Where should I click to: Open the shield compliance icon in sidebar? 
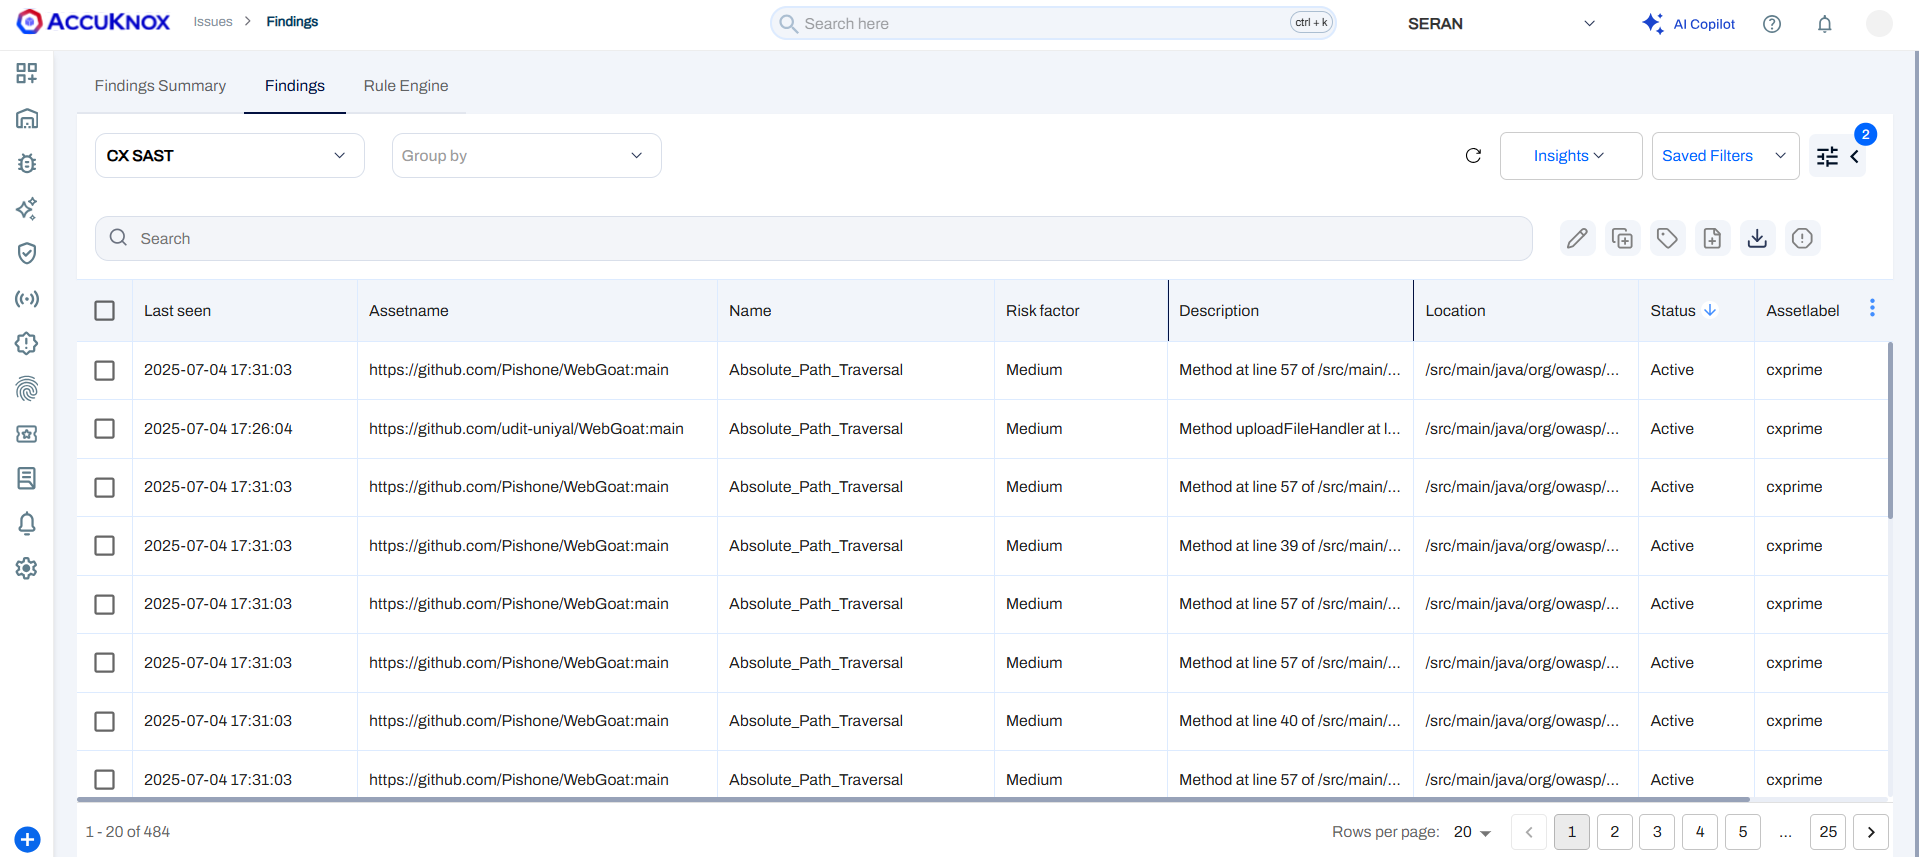pos(27,253)
